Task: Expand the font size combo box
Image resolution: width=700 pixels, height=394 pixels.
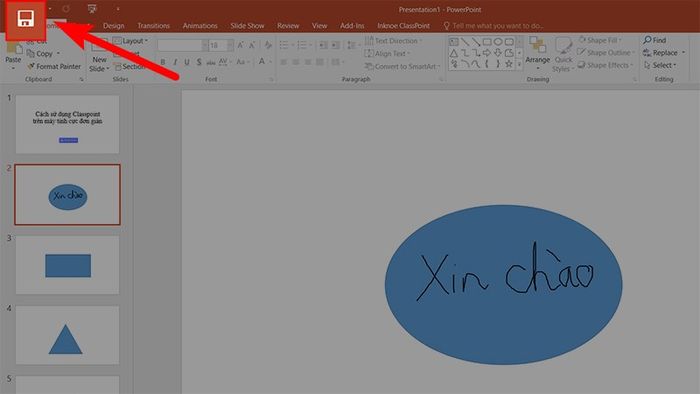Action: 230,45
